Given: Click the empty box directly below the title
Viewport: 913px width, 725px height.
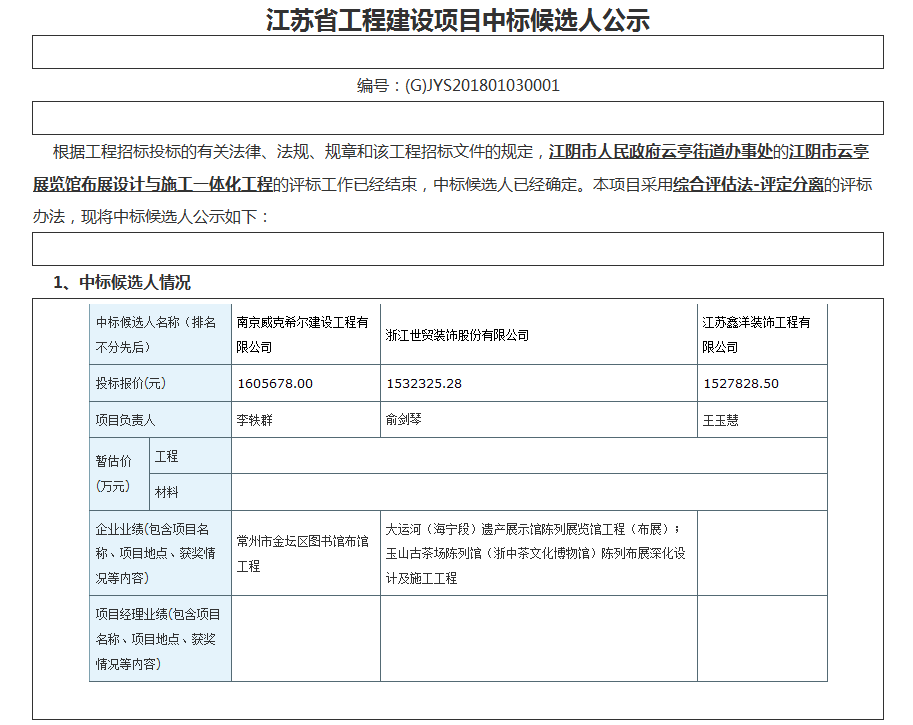Looking at the screenshot, I should pos(457,52).
